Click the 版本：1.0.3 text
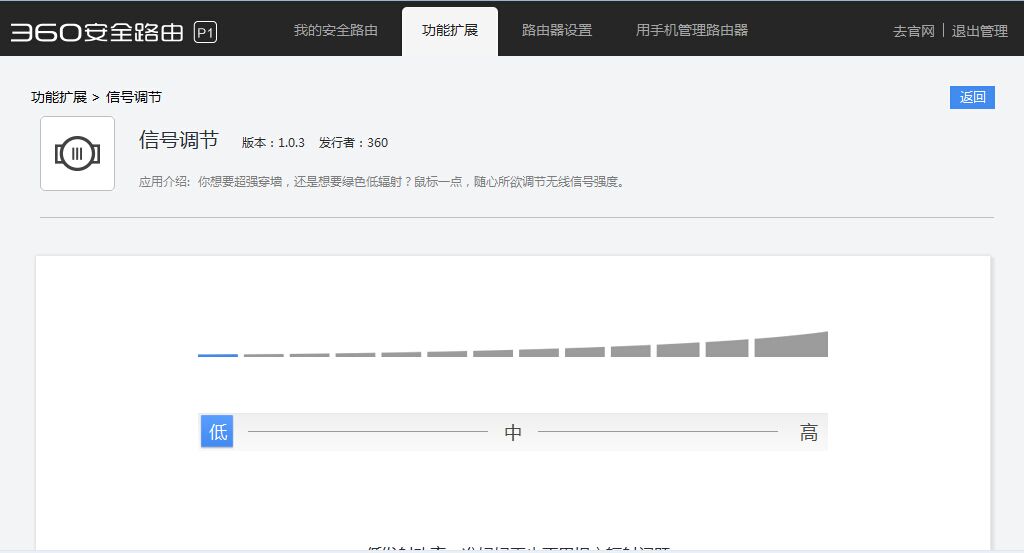 pos(273,142)
